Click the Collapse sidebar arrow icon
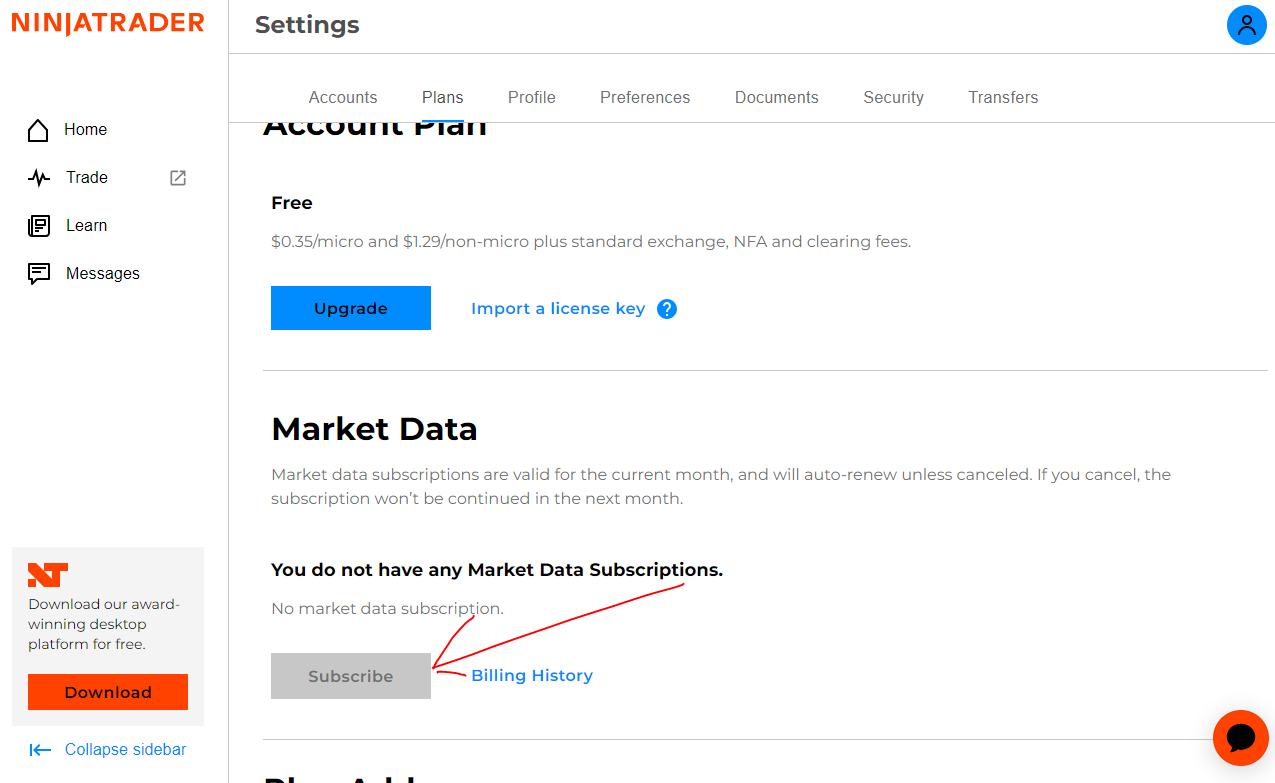The width and height of the screenshot is (1275, 783). (40, 750)
